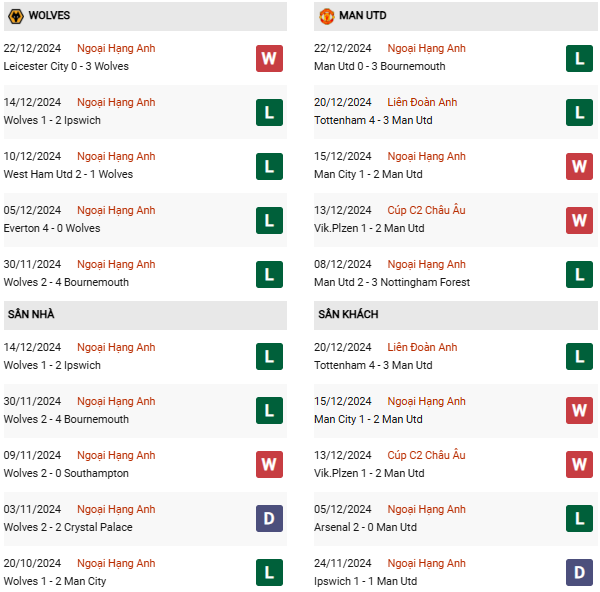Click the D badge for Wolves 2-2 Crystal Palace

point(269,519)
